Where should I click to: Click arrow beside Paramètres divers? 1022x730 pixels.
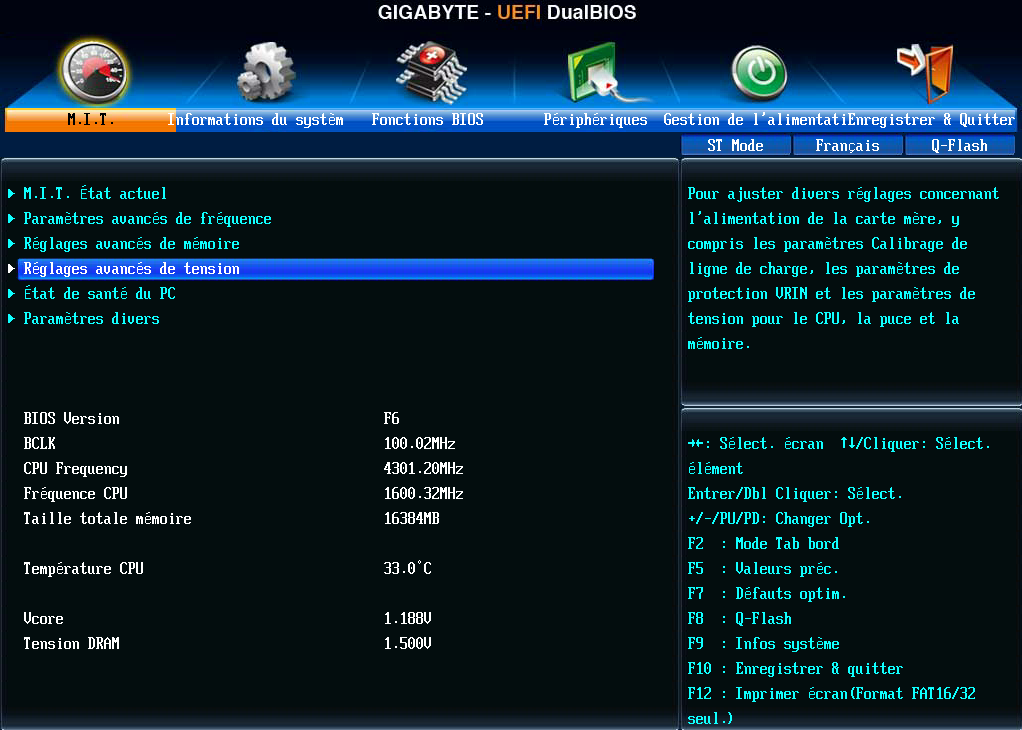[11, 319]
